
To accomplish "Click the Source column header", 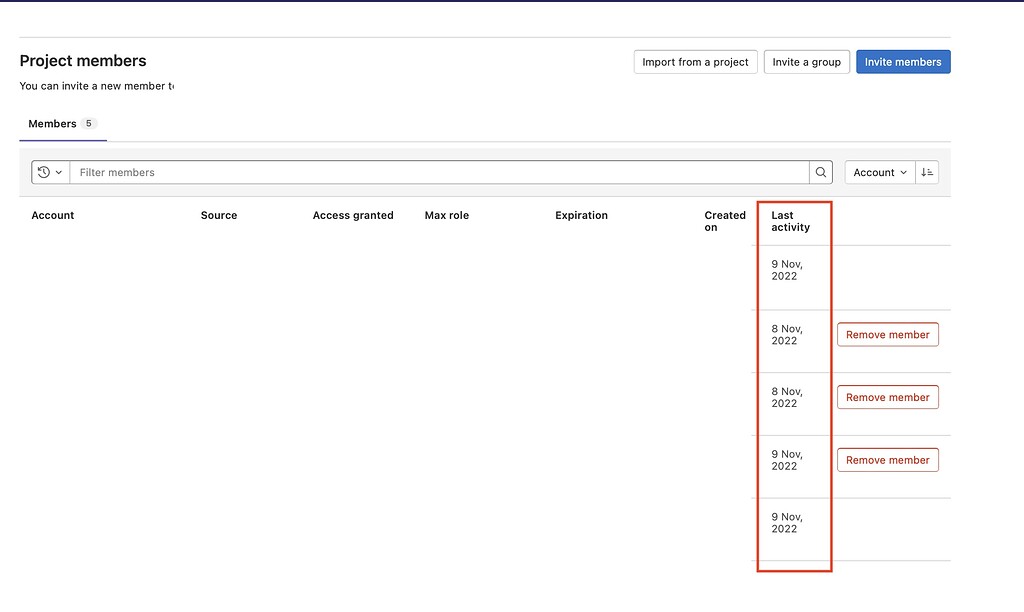I will [218, 215].
